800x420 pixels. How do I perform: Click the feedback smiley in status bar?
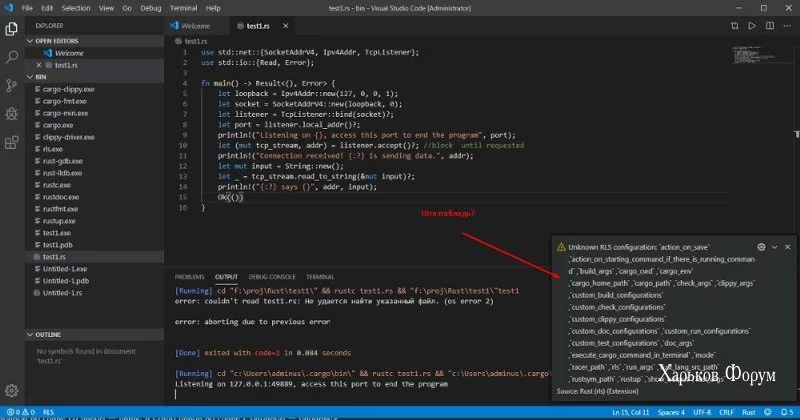768,412
